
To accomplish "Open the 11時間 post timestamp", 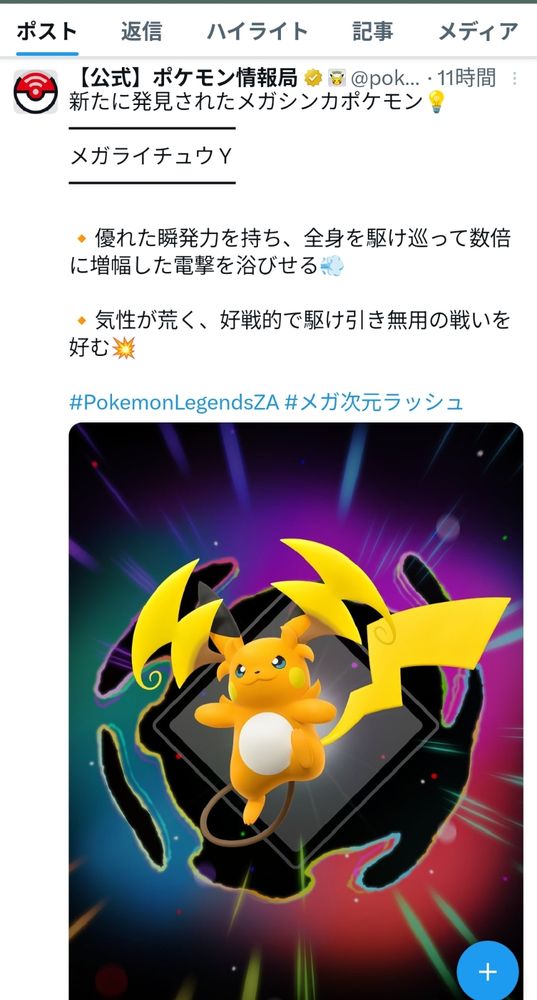I will (466, 78).
